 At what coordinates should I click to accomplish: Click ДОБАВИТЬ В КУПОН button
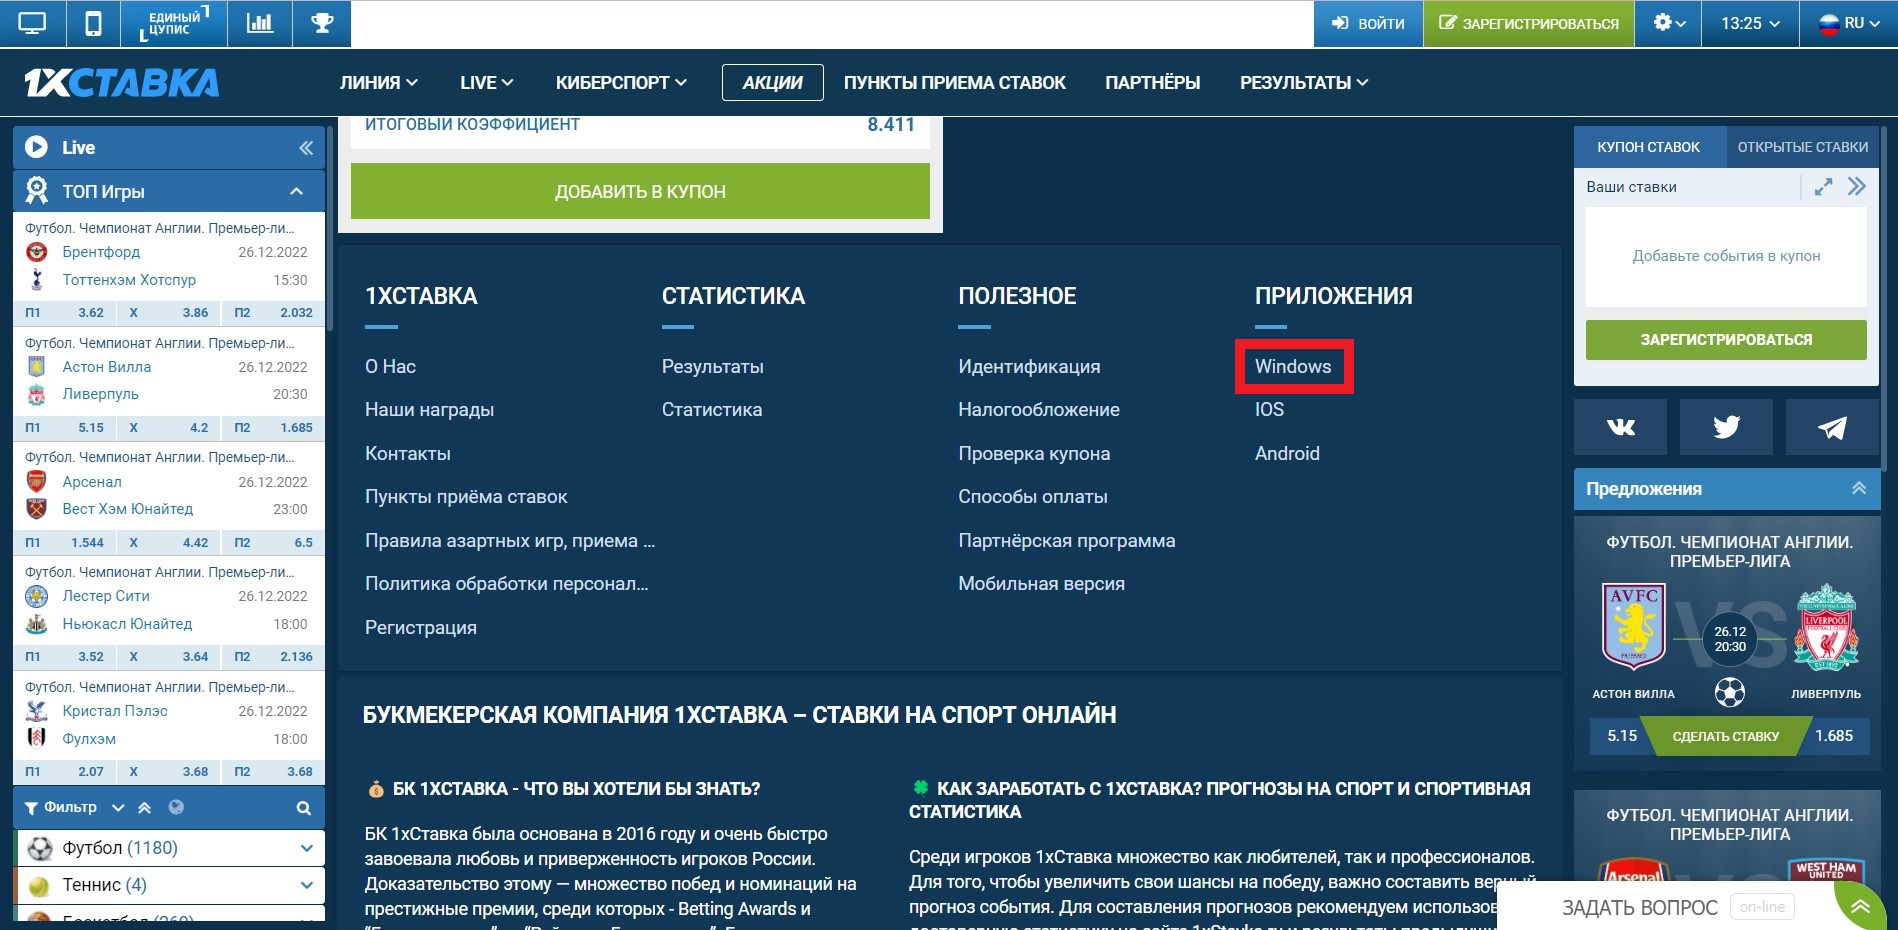coord(640,191)
